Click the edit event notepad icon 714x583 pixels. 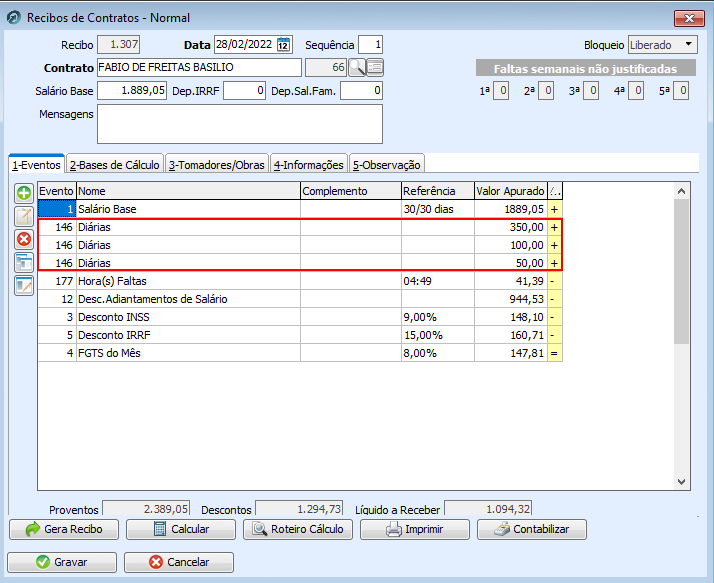[x=24, y=216]
